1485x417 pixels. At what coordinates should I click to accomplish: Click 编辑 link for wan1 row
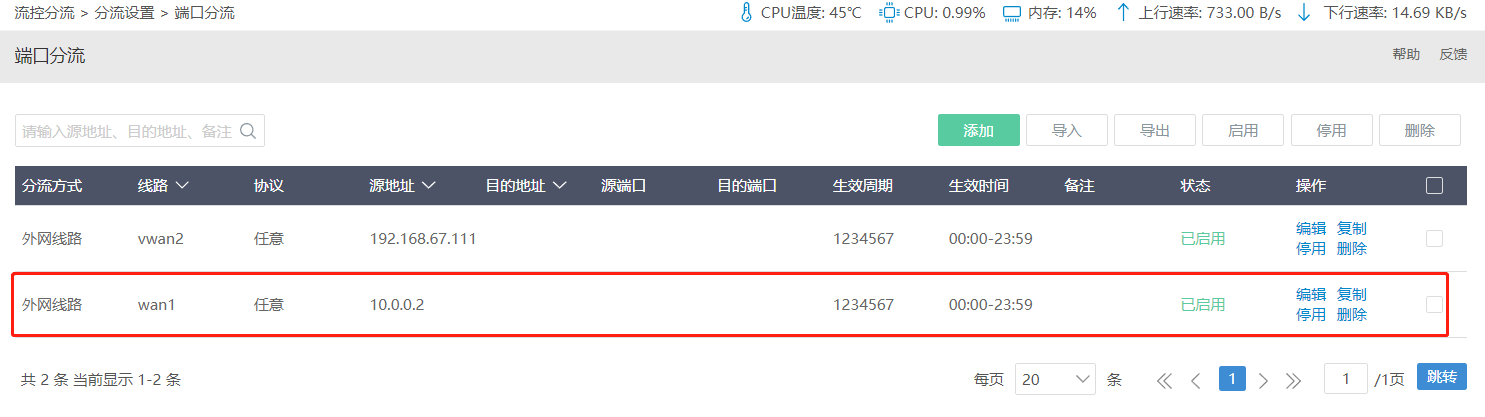[x=1311, y=294]
